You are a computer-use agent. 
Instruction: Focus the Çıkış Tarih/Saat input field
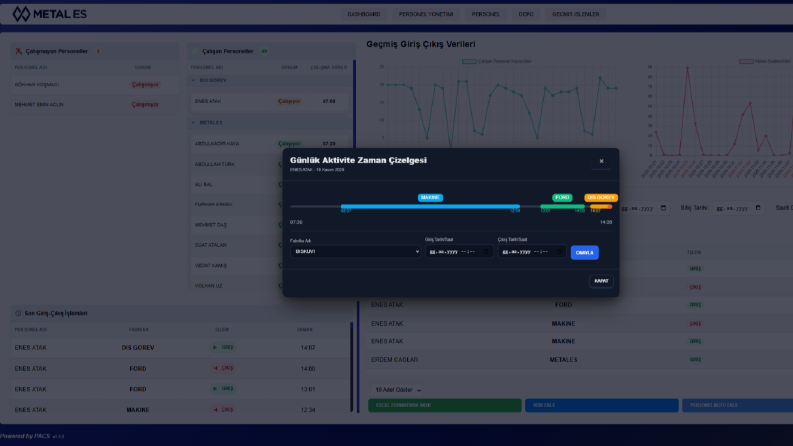(x=532, y=251)
